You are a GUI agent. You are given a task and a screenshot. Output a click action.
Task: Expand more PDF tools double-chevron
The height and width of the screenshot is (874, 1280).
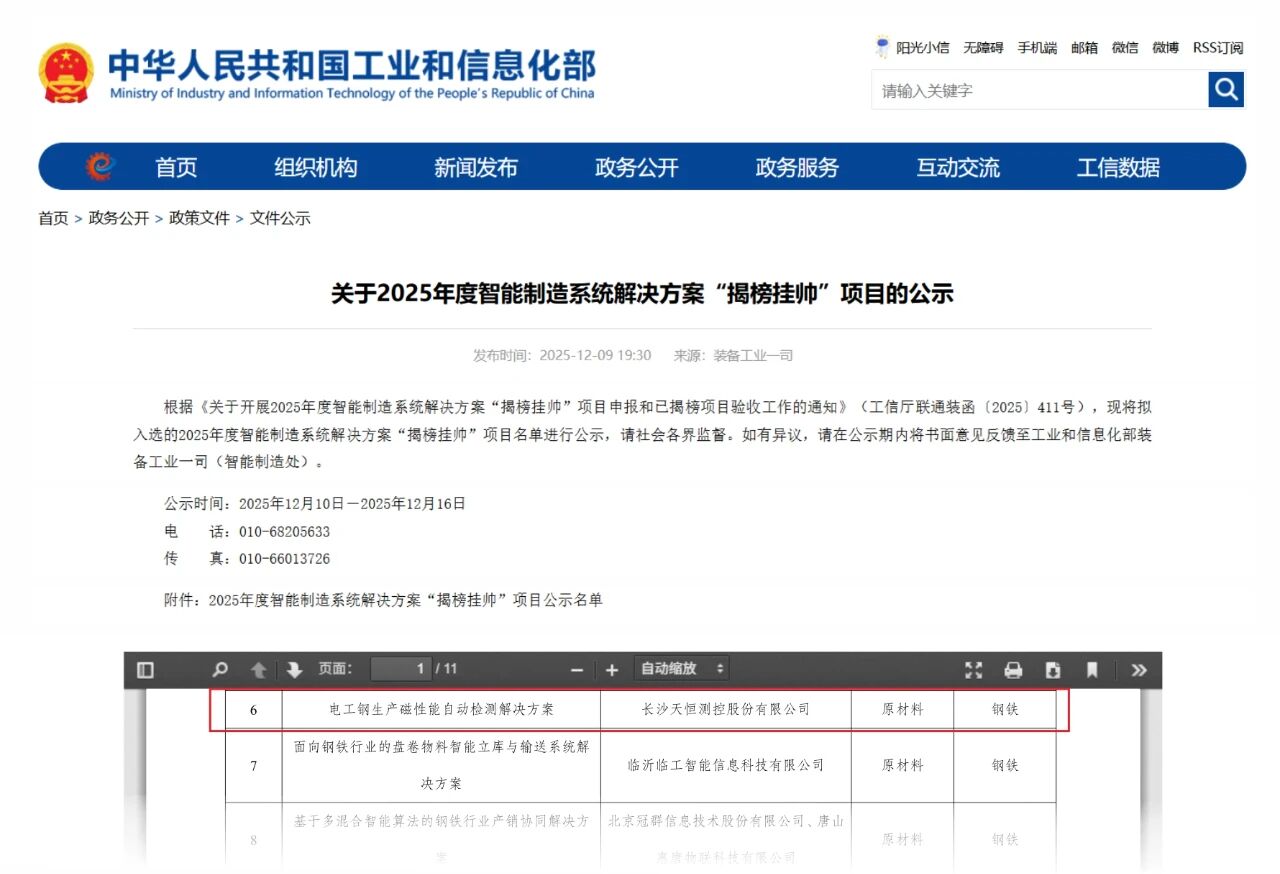[x=1138, y=669]
